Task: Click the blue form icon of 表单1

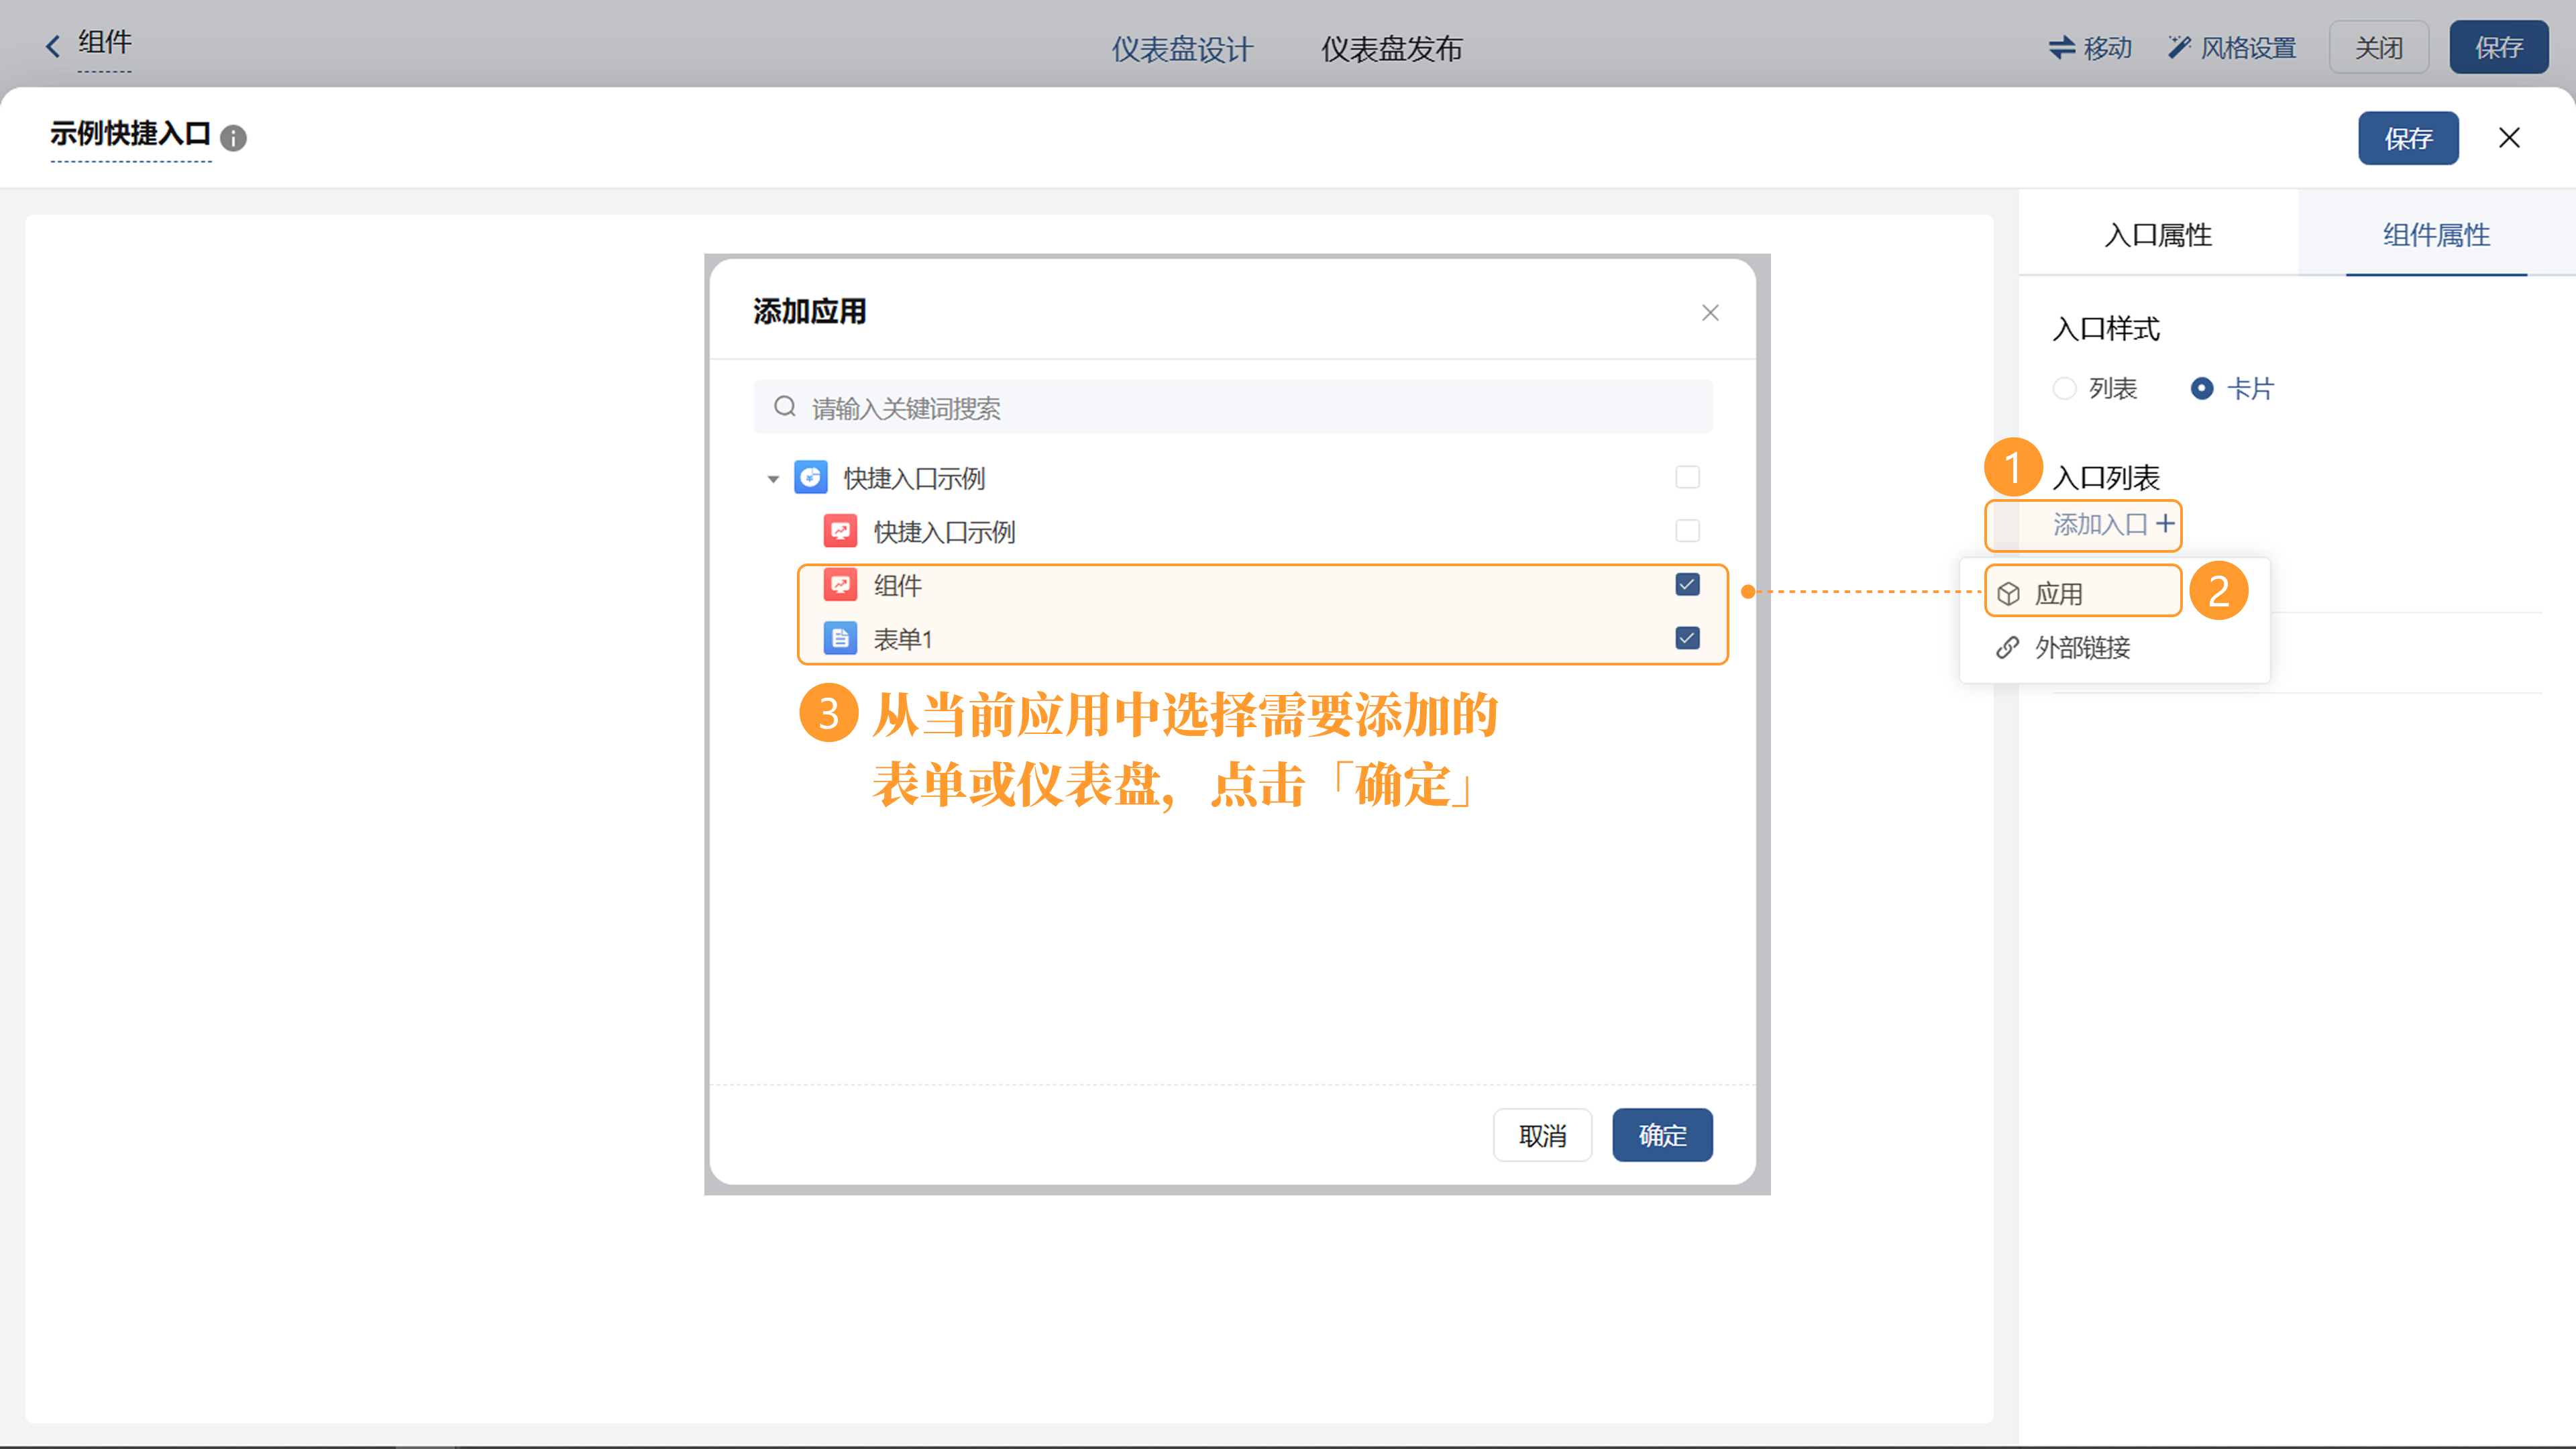Action: coord(840,638)
